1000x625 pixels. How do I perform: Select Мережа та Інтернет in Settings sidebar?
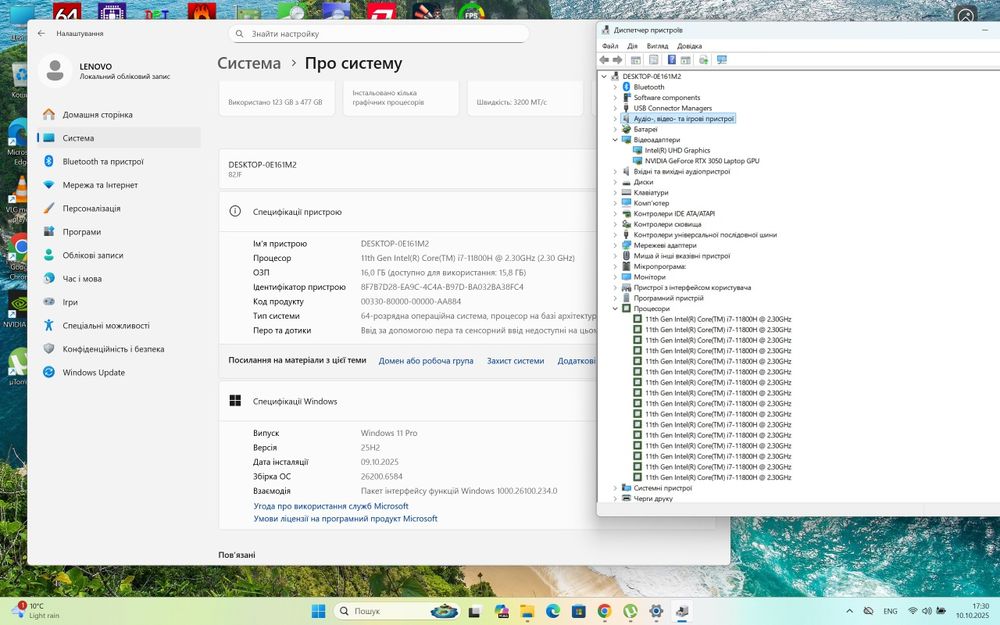[119, 185]
